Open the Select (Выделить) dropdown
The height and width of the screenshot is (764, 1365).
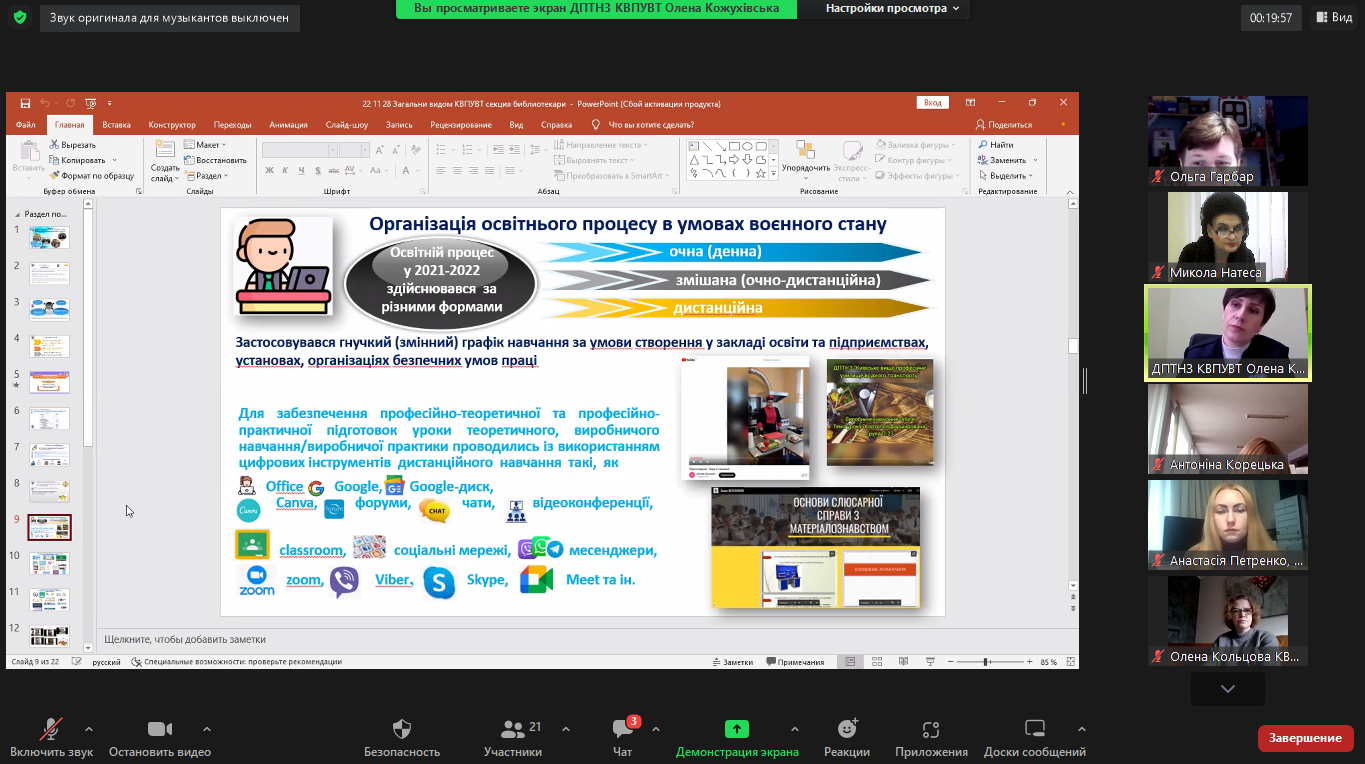(x=1007, y=175)
